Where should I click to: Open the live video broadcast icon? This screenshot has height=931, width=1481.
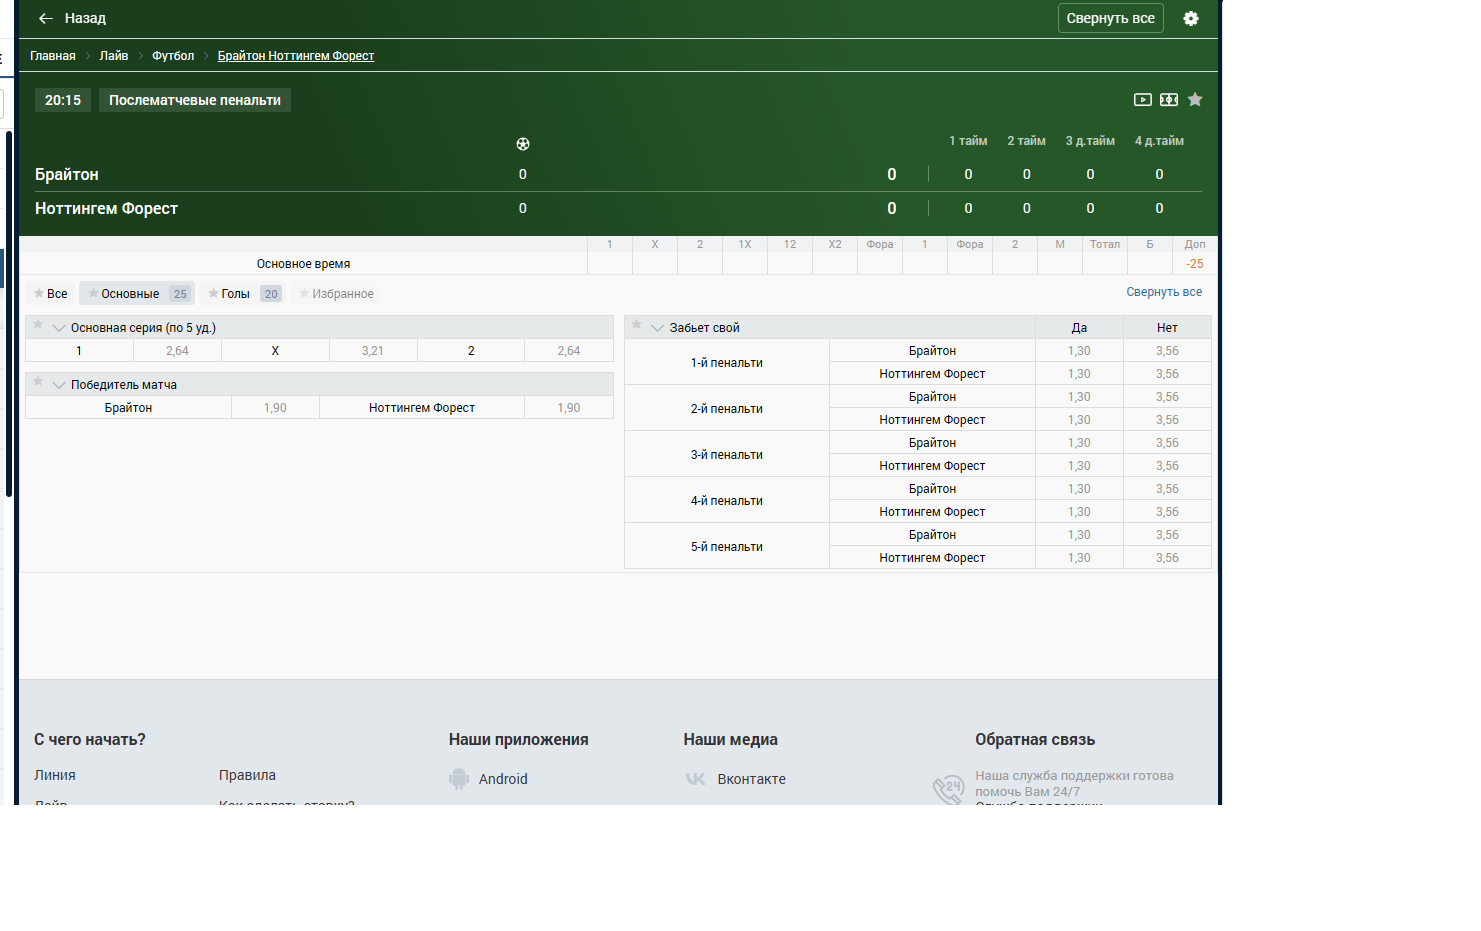point(1142,100)
